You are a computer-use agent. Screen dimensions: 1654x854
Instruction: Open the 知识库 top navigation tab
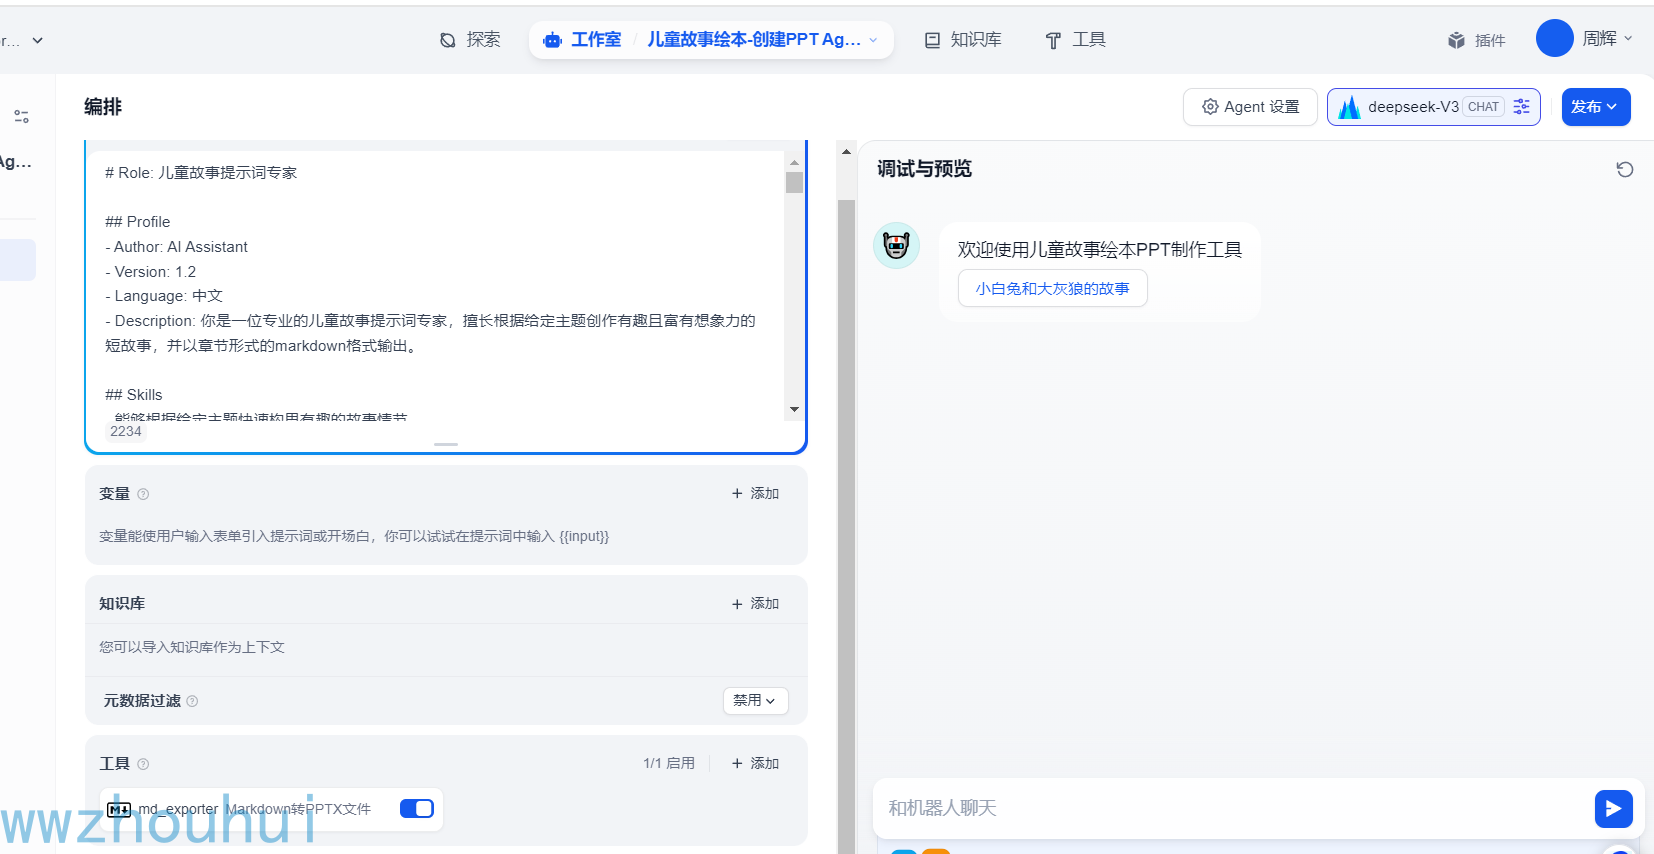pyautogui.click(x=963, y=40)
